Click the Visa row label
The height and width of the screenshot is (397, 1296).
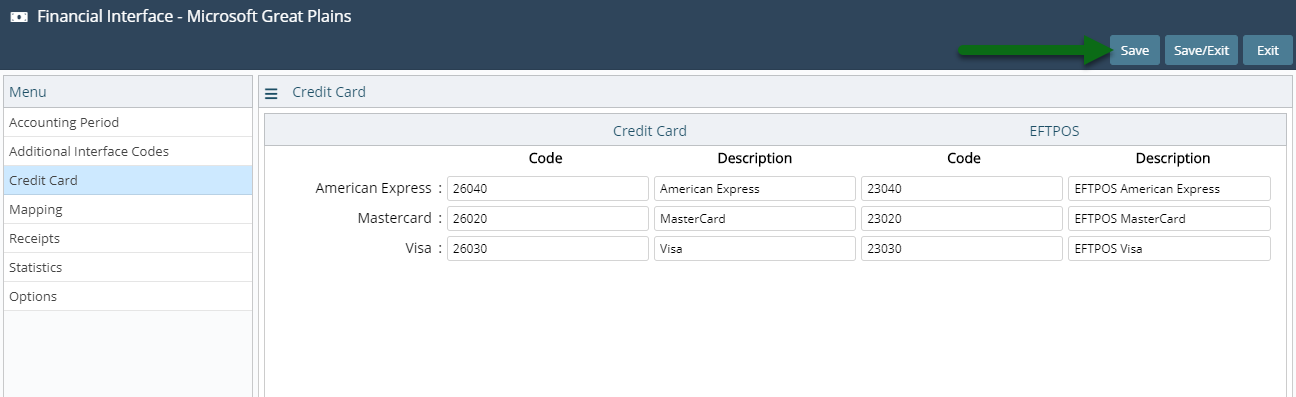click(419, 248)
